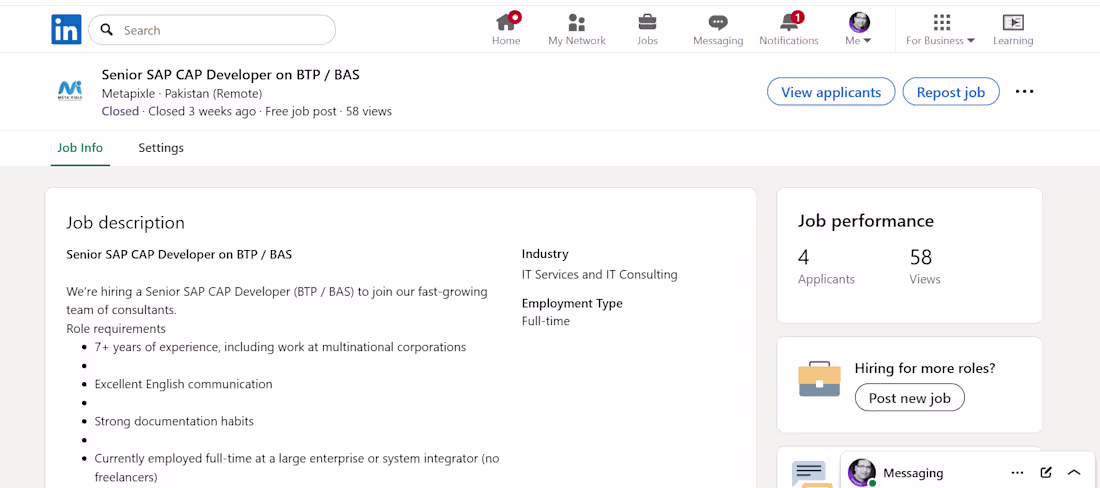The image size is (1100, 488).
Task: Click the Messaging panel profile picture
Action: tap(861, 473)
